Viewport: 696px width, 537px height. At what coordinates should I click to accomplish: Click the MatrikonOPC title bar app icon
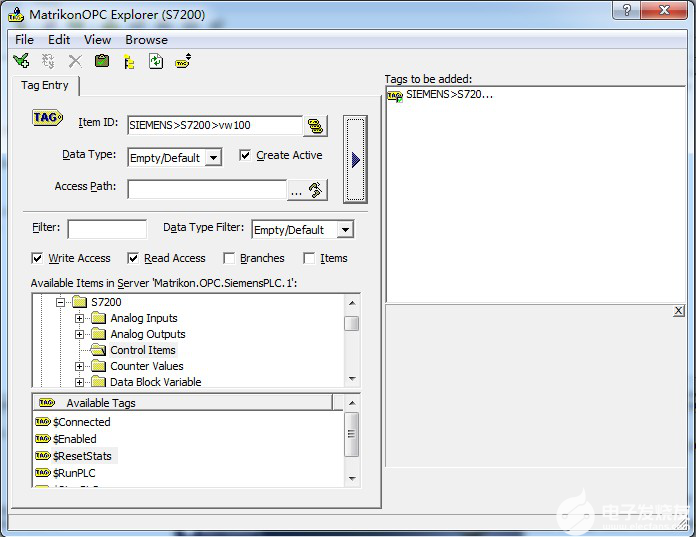pos(16,15)
